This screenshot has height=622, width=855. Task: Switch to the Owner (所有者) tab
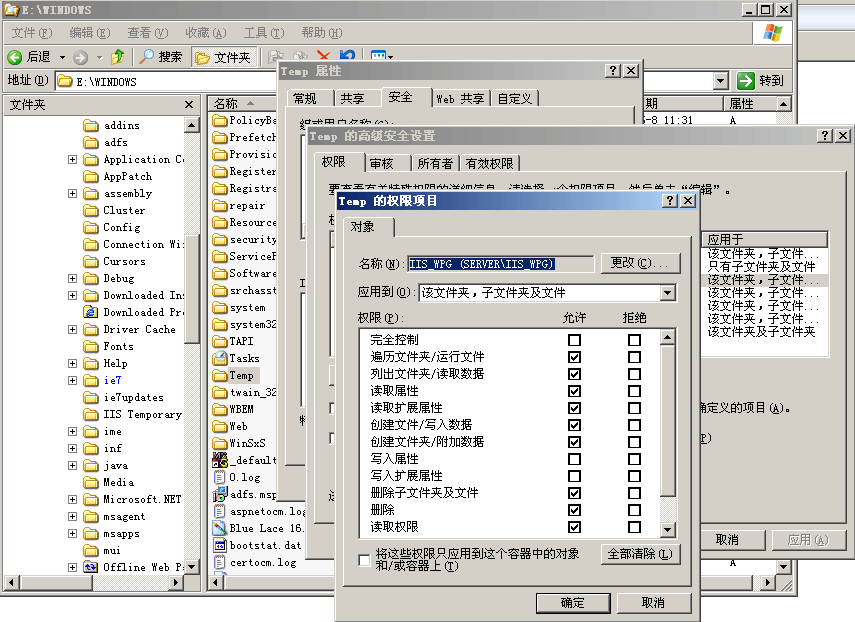coord(435,163)
